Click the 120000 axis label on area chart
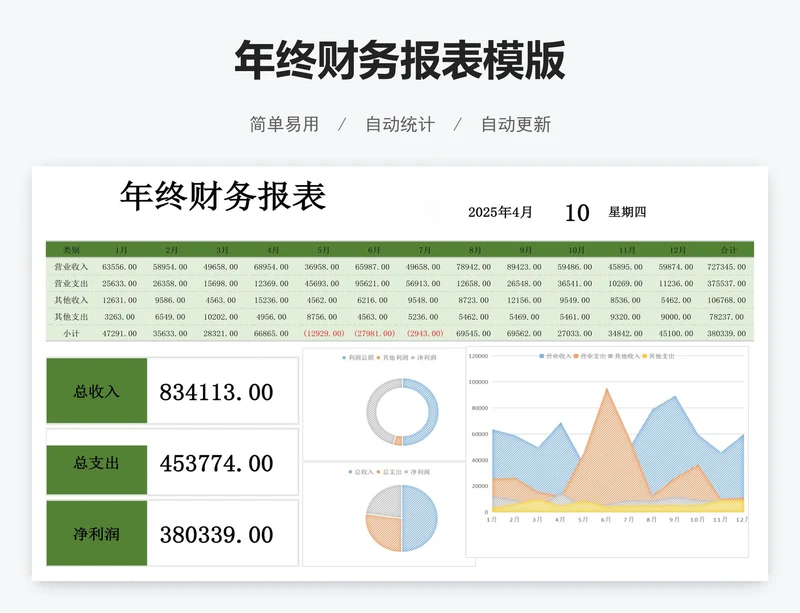 (478, 356)
